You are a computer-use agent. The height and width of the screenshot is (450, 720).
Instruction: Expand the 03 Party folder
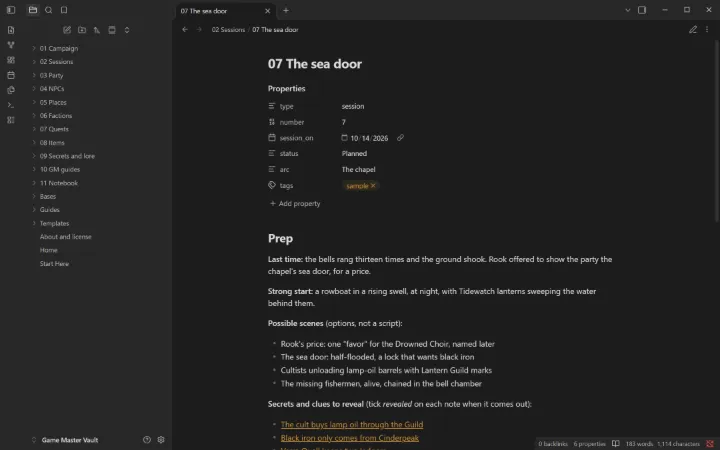point(51,75)
